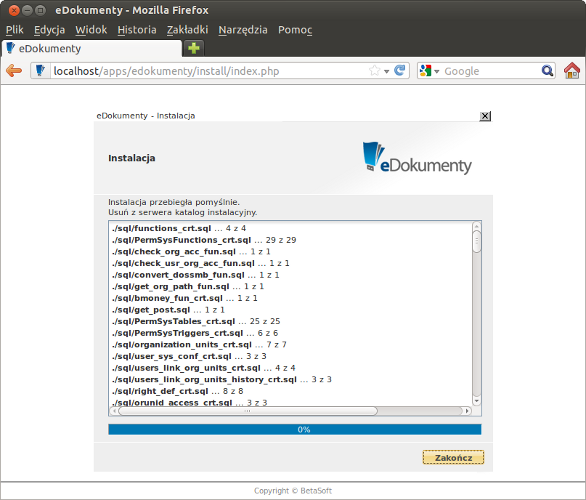Image resolution: width=586 pixels, height=500 pixels.
Task: Open the Plik menu
Action: tap(15, 30)
